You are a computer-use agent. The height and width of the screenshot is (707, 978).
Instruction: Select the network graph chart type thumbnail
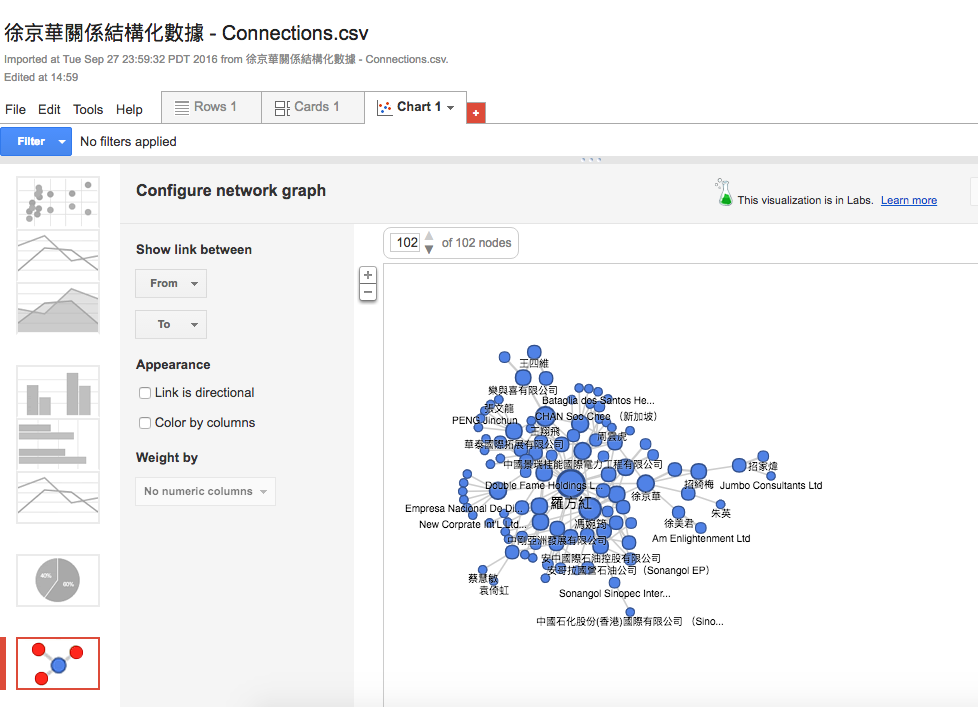57,663
